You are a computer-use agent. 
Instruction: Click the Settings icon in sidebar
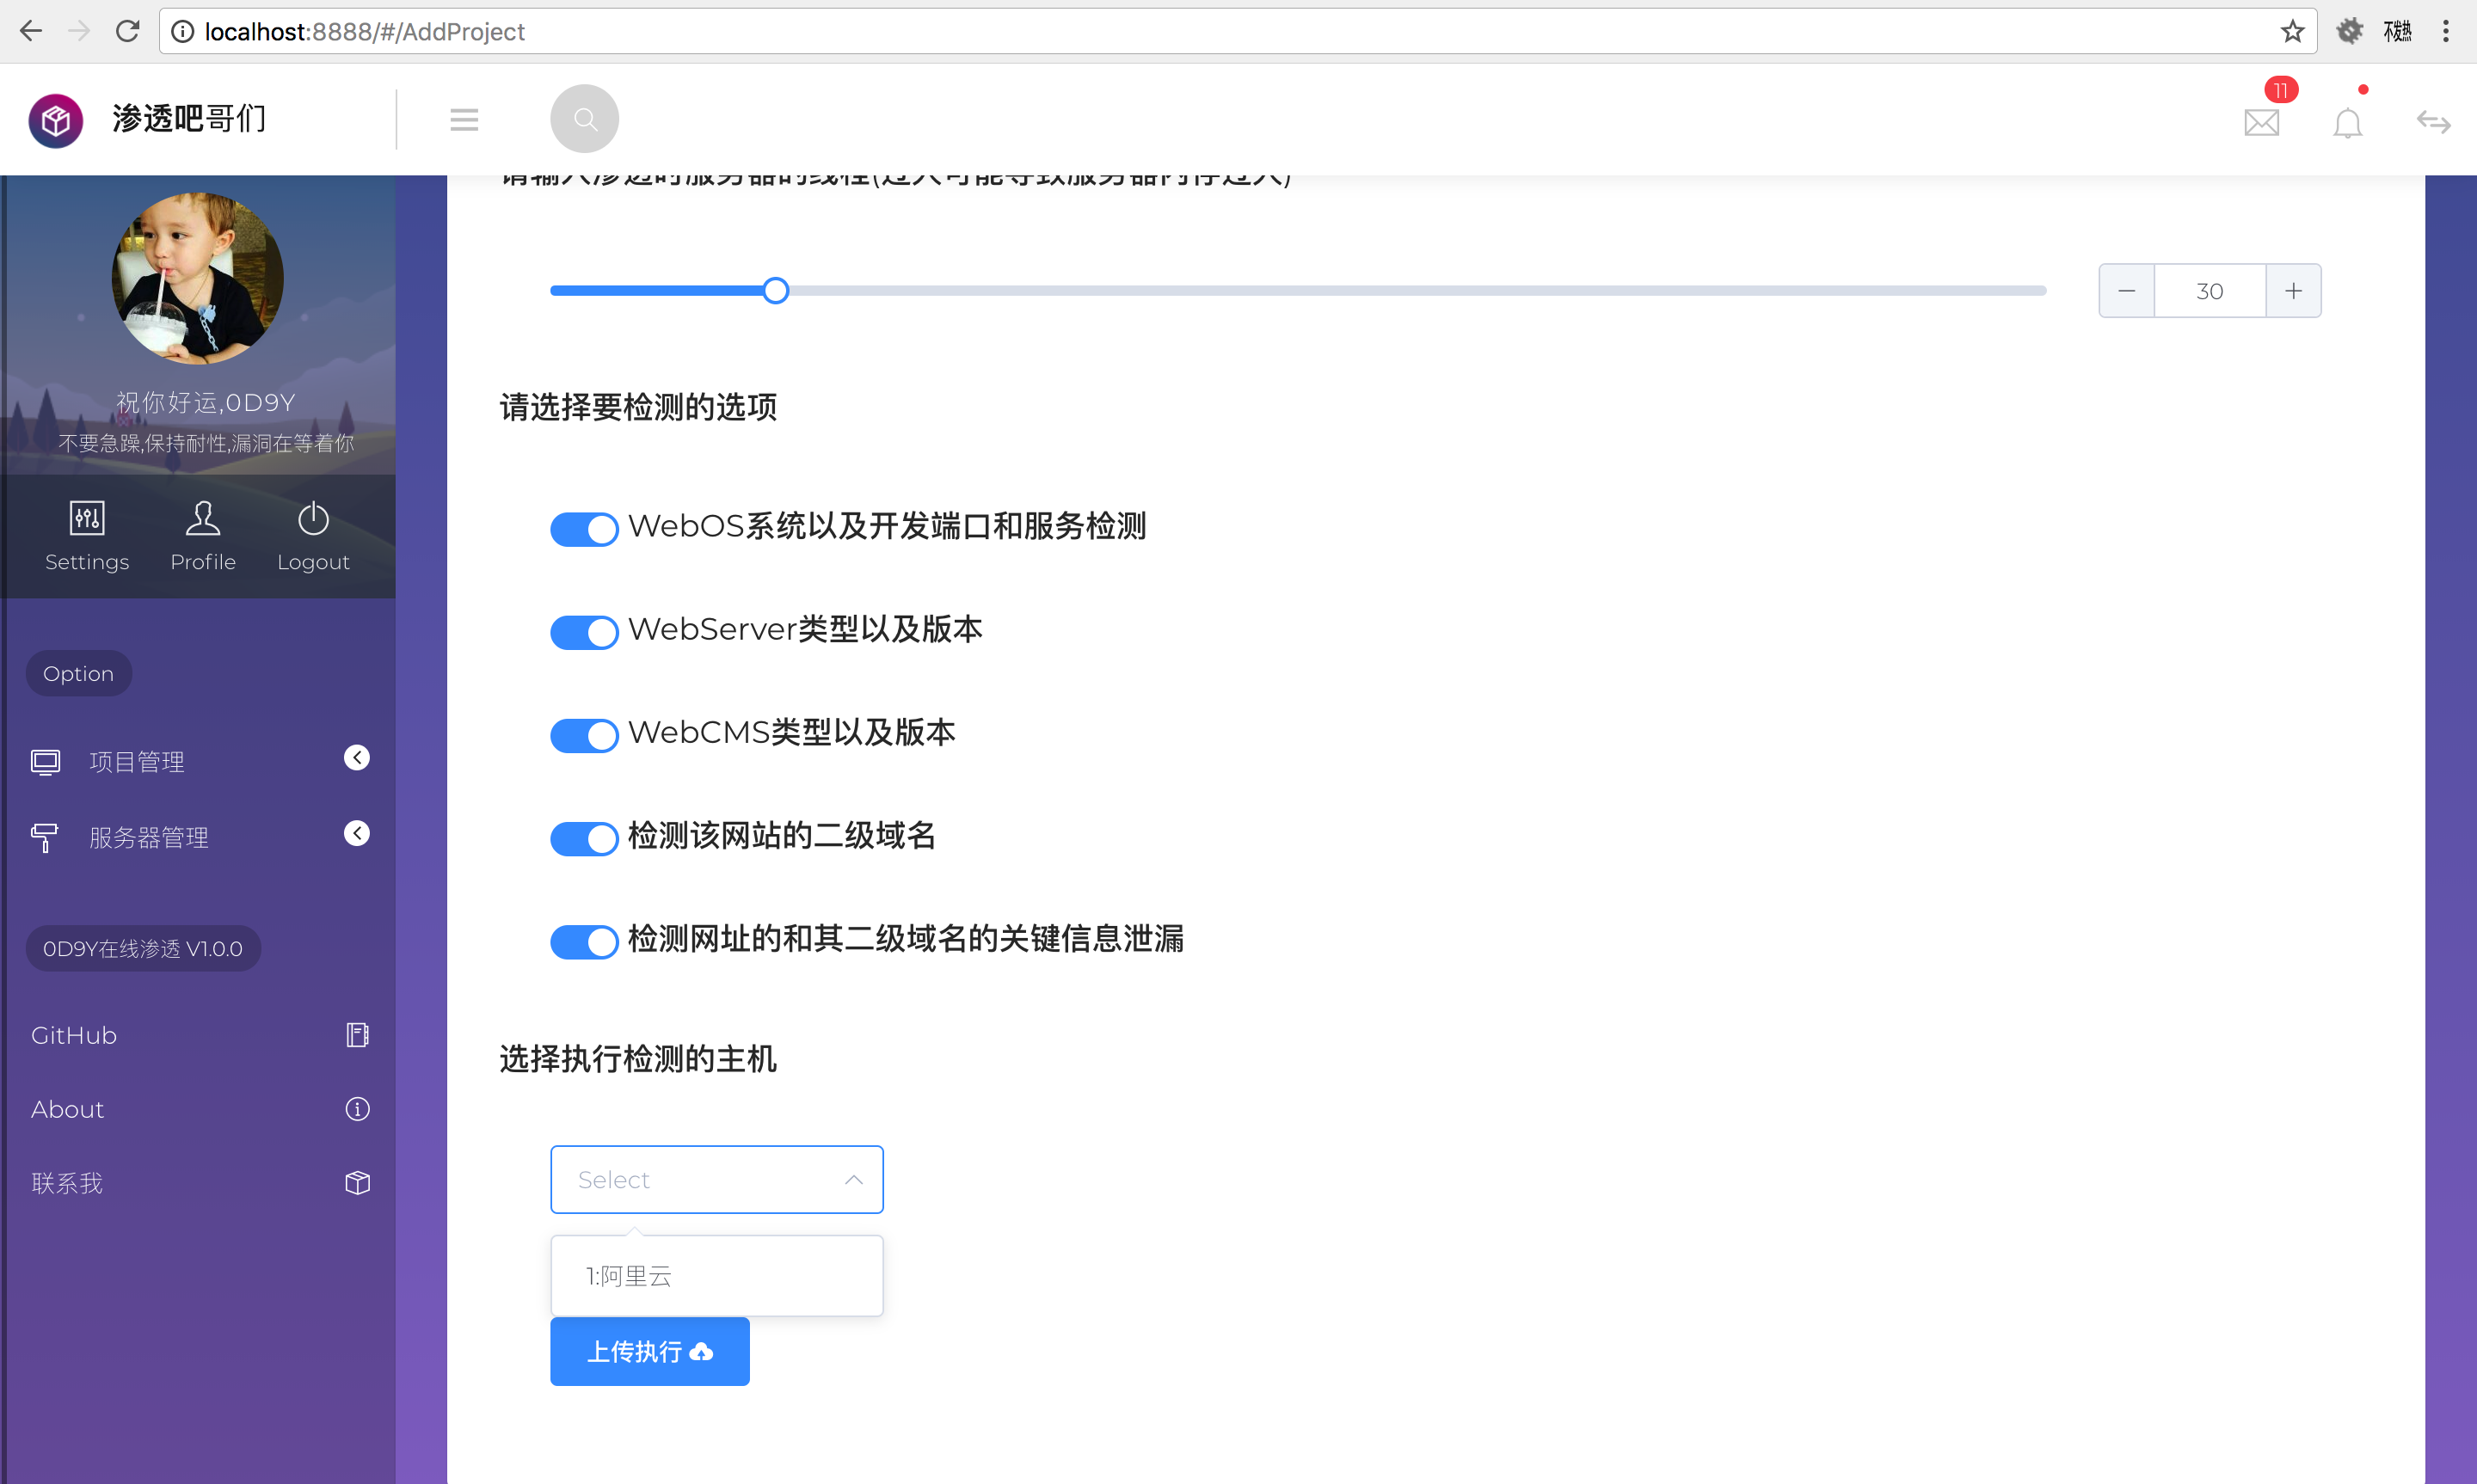coord(86,518)
